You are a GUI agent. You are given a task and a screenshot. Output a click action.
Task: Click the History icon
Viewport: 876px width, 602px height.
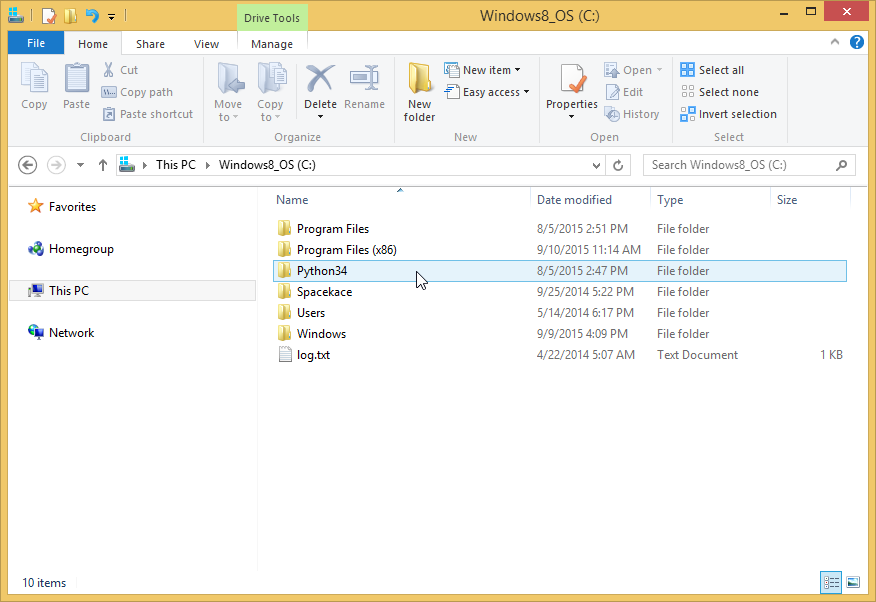pyautogui.click(x=612, y=114)
